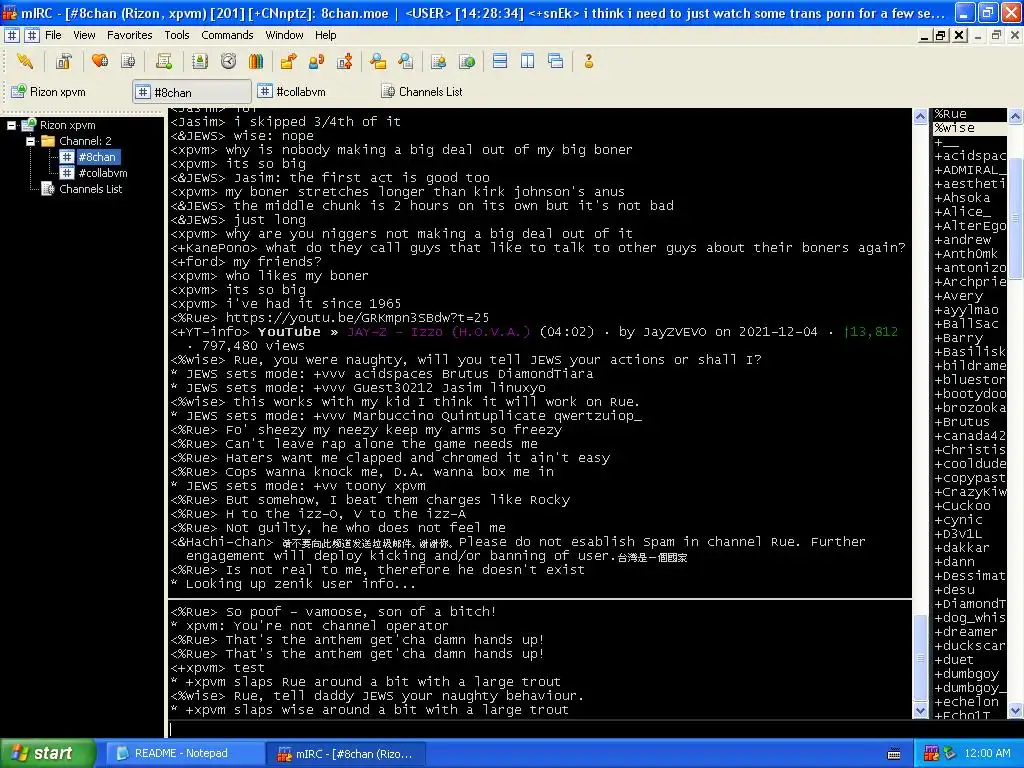Image resolution: width=1024 pixels, height=768 pixels.
Task: Click the Send File folder-arrow icon
Action: [x=289, y=61]
